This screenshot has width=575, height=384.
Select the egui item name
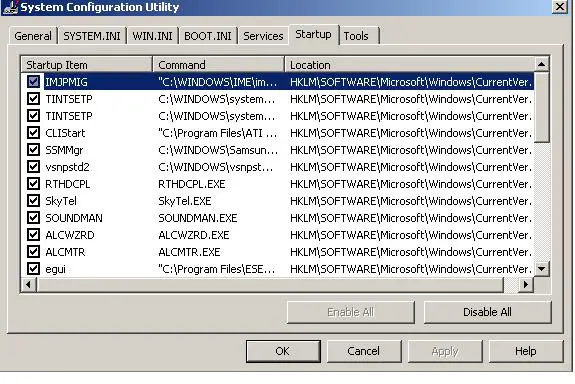click(x=55, y=269)
